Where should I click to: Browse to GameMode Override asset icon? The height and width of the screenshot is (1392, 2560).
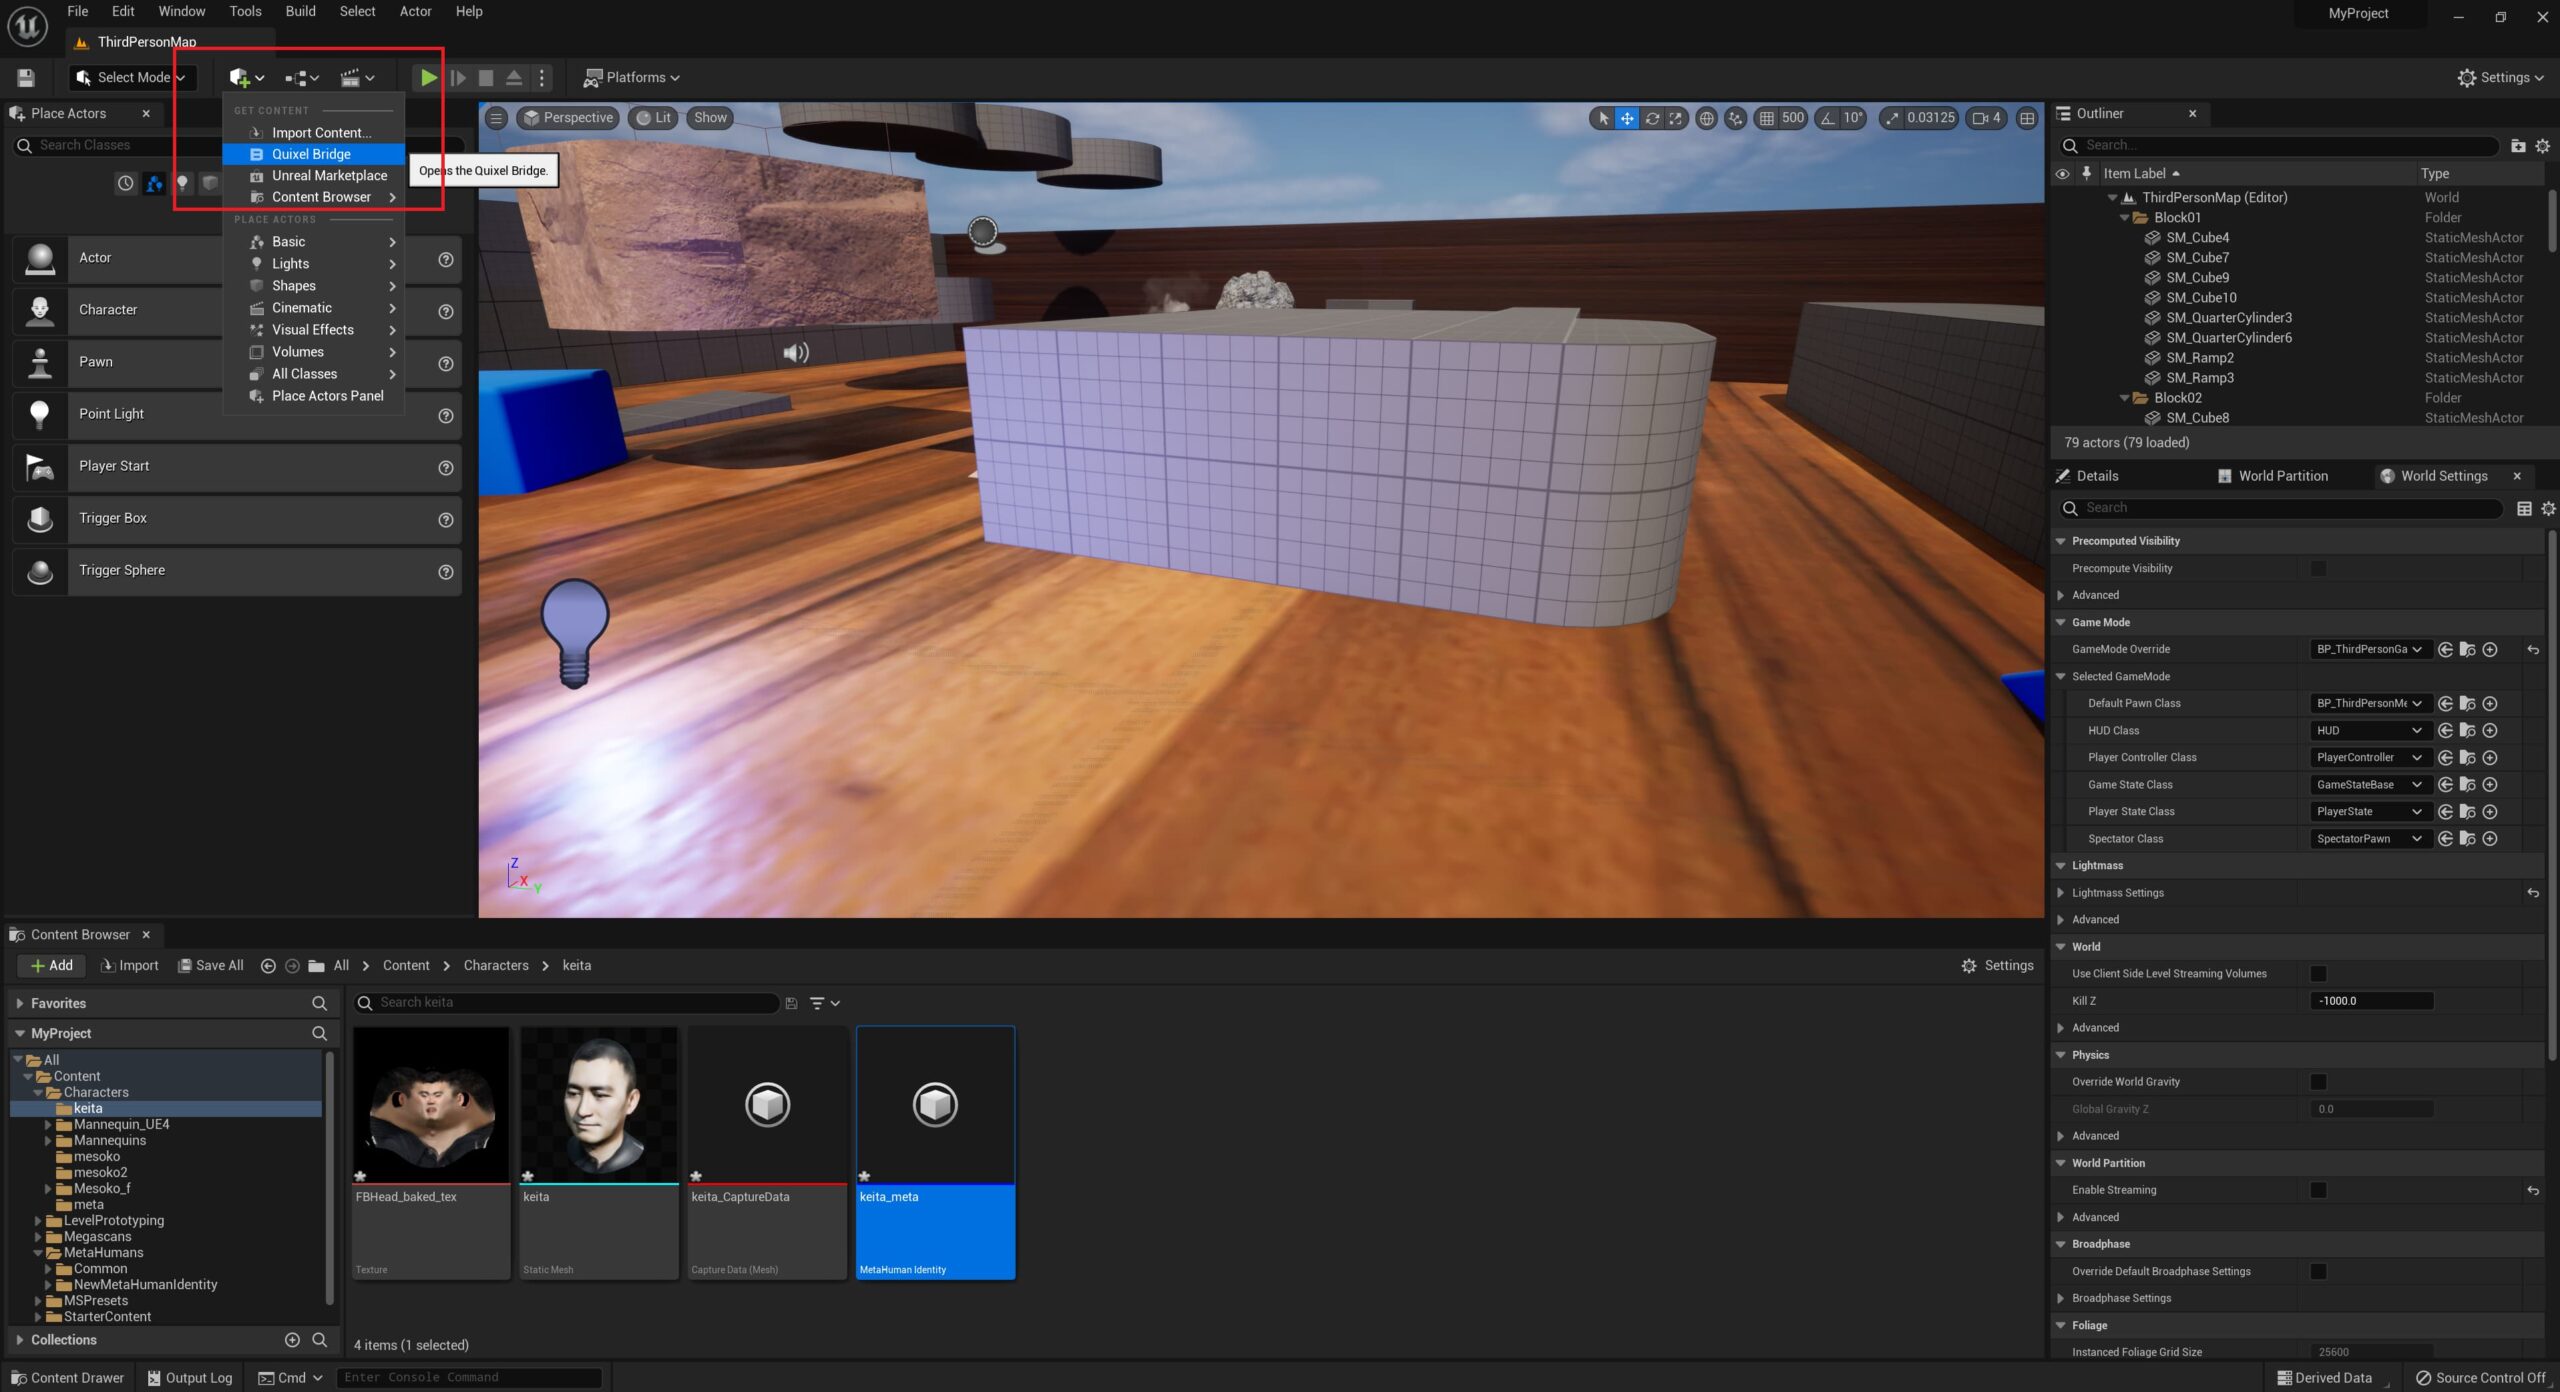click(x=2467, y=650)
